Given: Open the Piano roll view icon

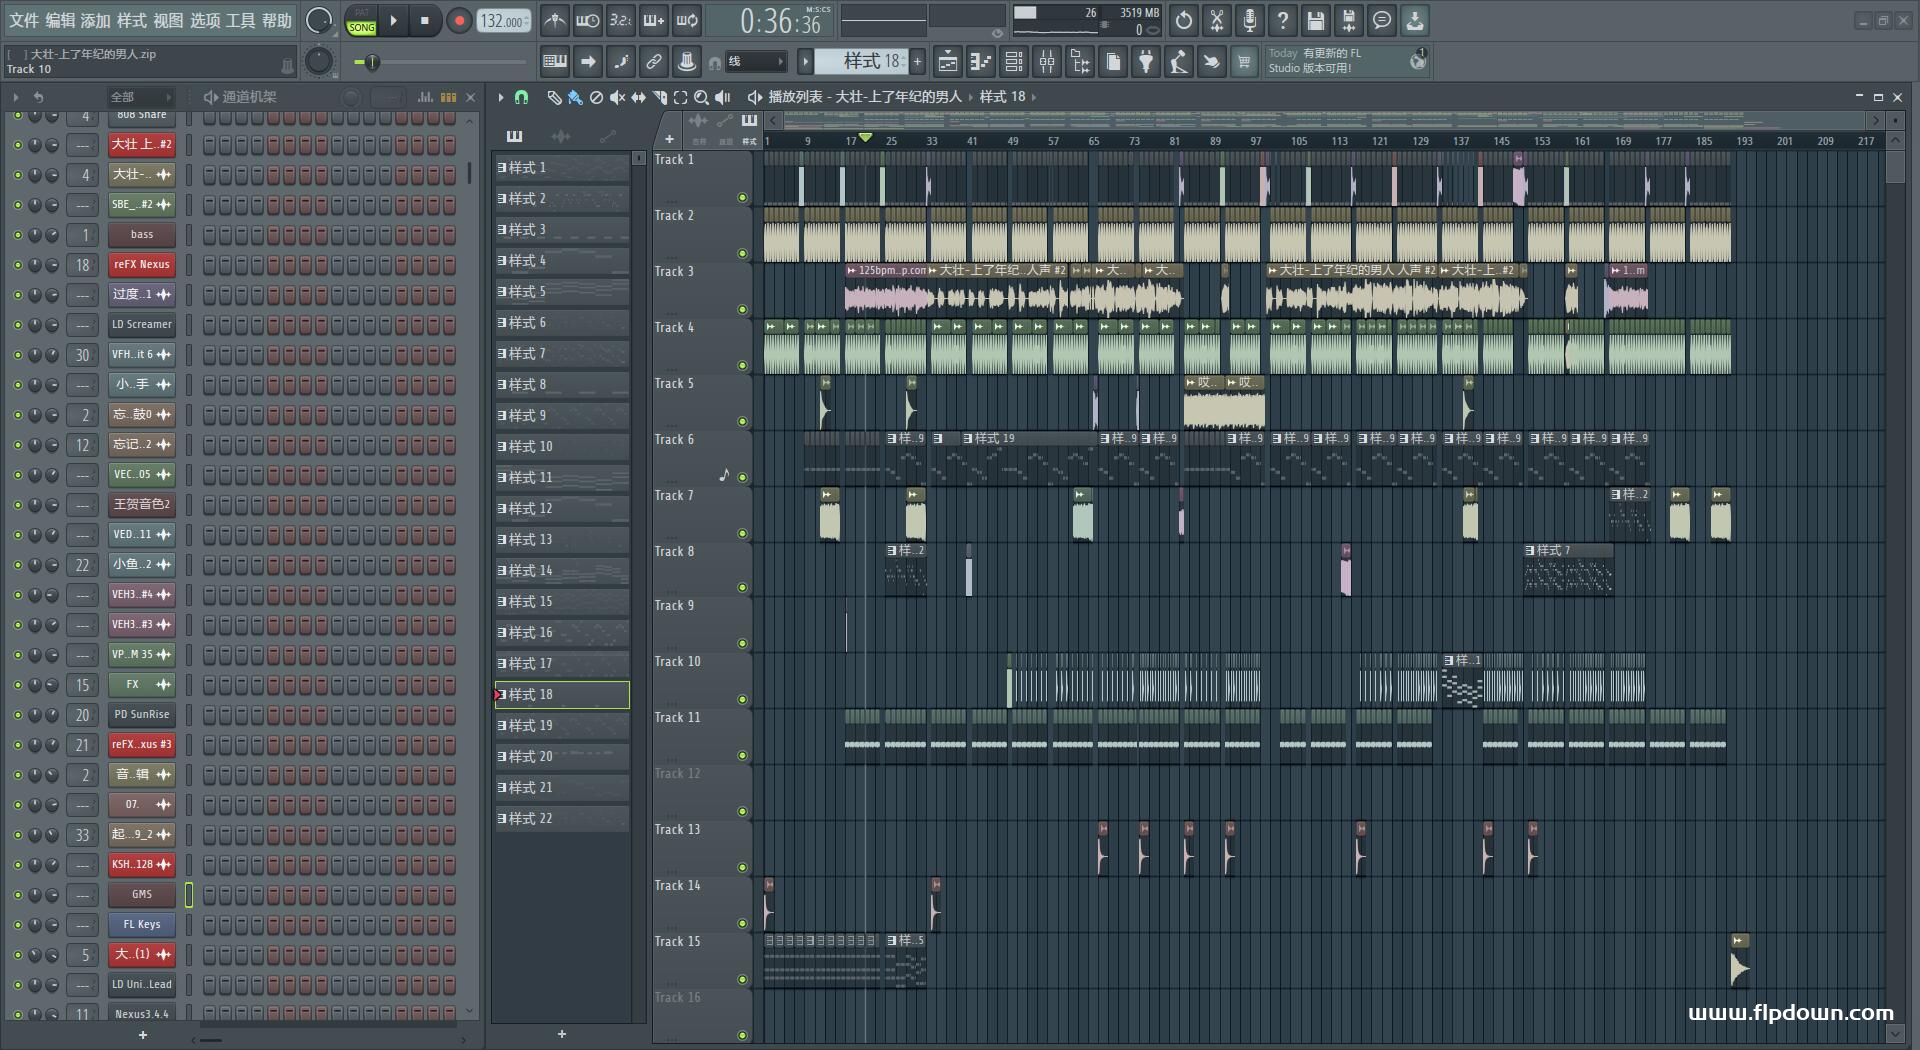Looking at the screenshot, I should [980, 62].
